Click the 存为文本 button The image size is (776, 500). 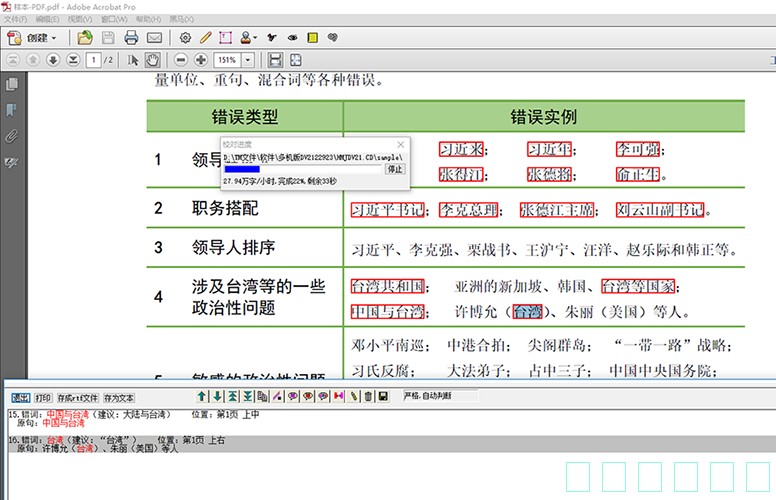tap(119, 398)
